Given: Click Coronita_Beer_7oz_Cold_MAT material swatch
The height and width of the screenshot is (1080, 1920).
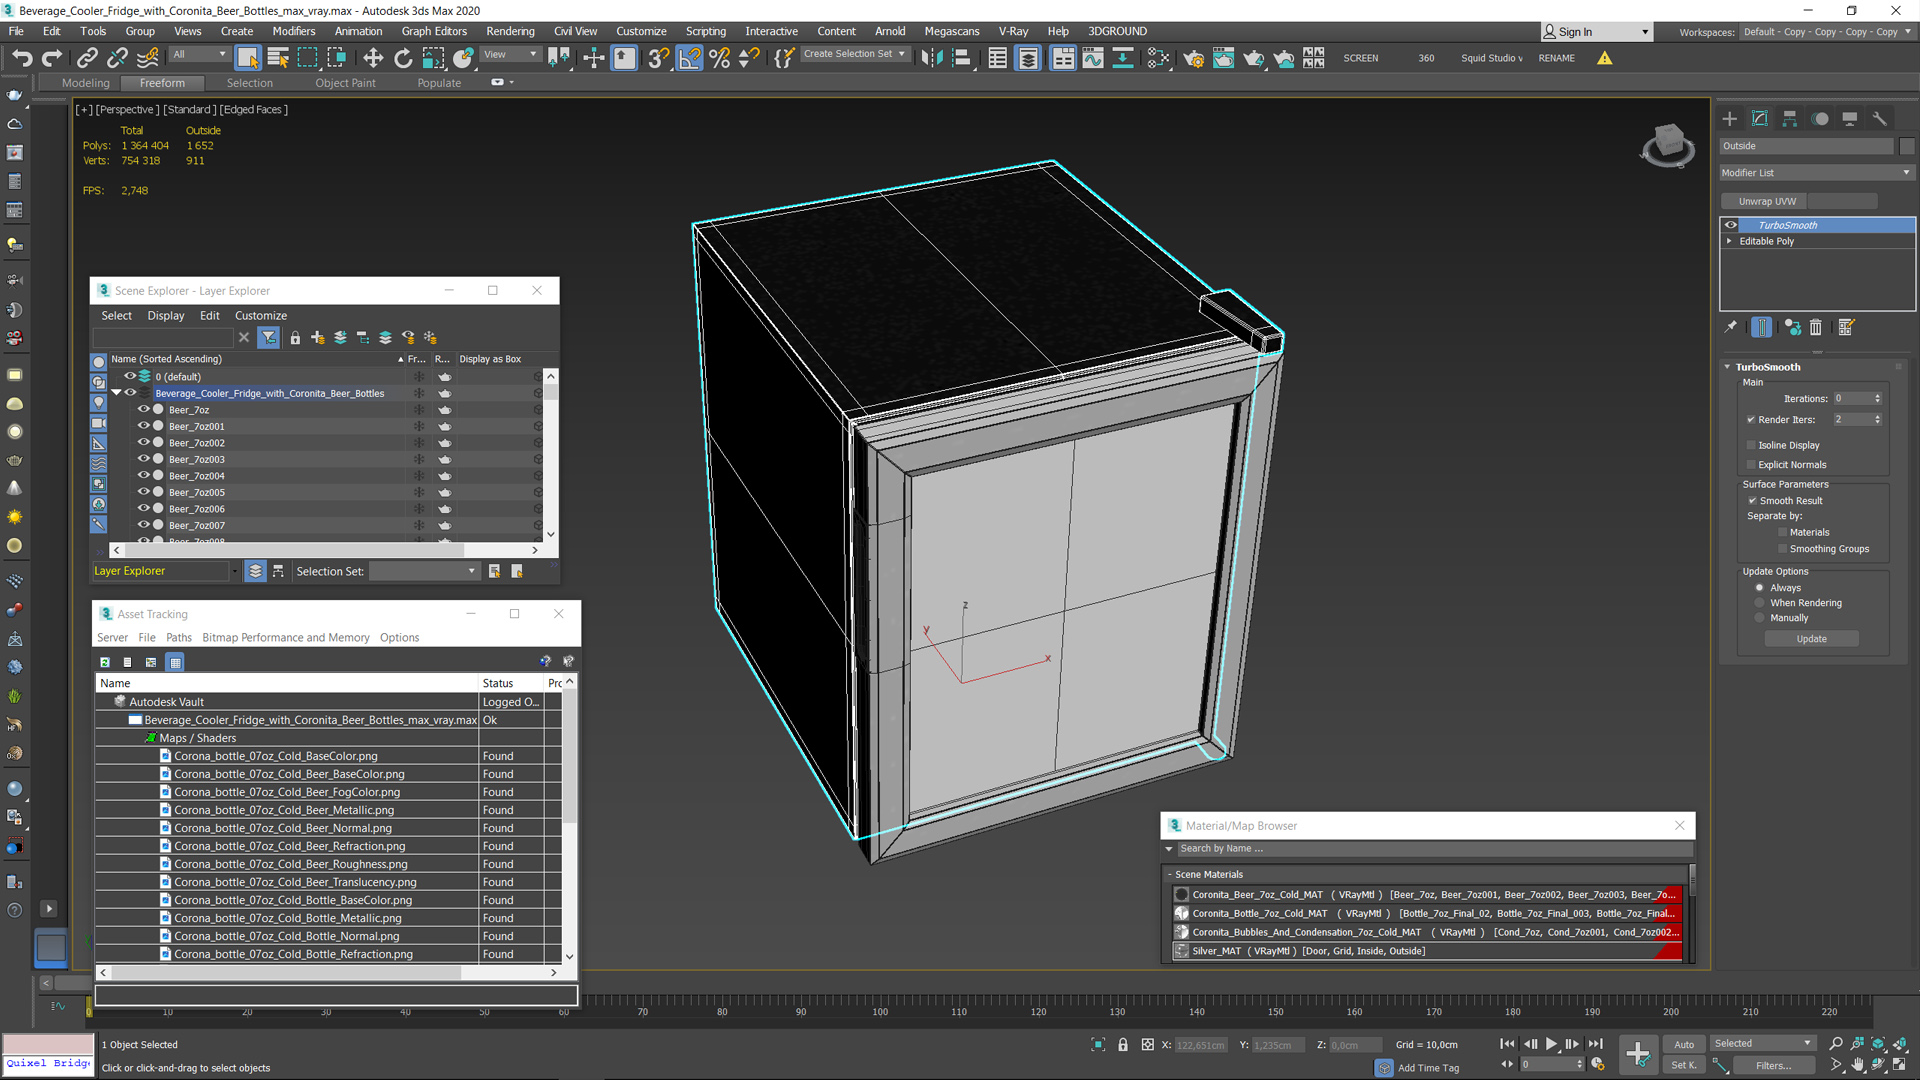Looking at the screenshot, I should 1182,894.
